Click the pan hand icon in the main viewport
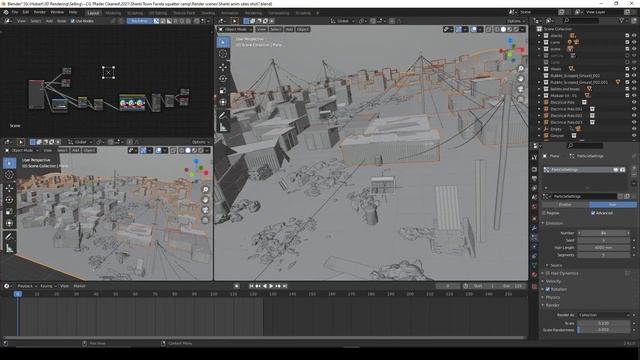Viewport: 640px width, 360px height. (x=521, y=79)
